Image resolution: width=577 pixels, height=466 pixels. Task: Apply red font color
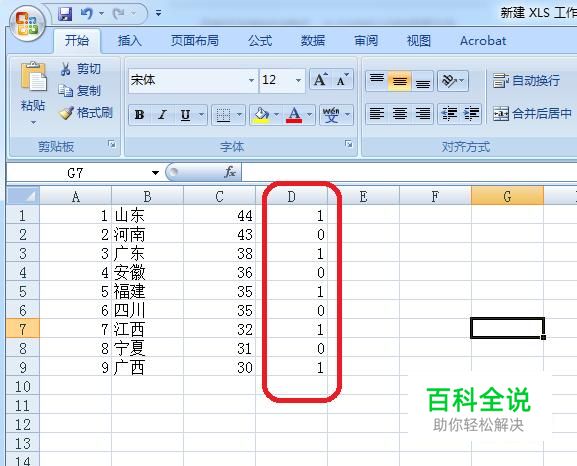point(294,115)
